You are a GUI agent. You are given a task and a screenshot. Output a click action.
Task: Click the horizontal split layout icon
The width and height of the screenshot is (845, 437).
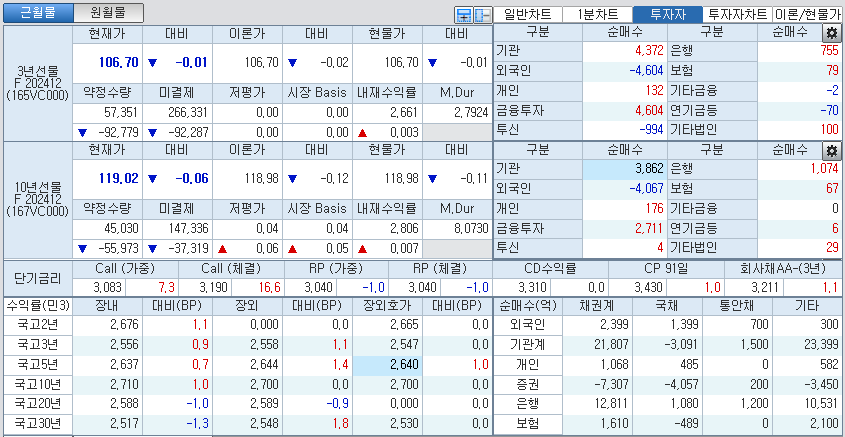pos(463,15)
